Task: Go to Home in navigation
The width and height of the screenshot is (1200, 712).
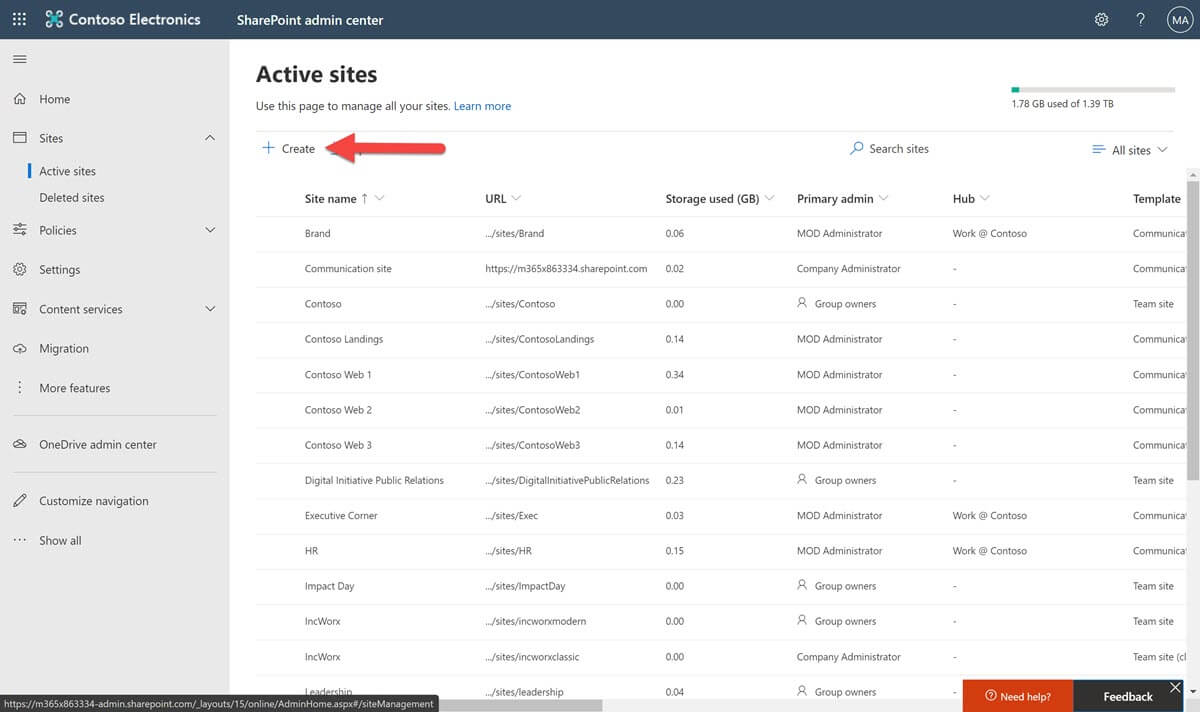Action: point(55,99)
